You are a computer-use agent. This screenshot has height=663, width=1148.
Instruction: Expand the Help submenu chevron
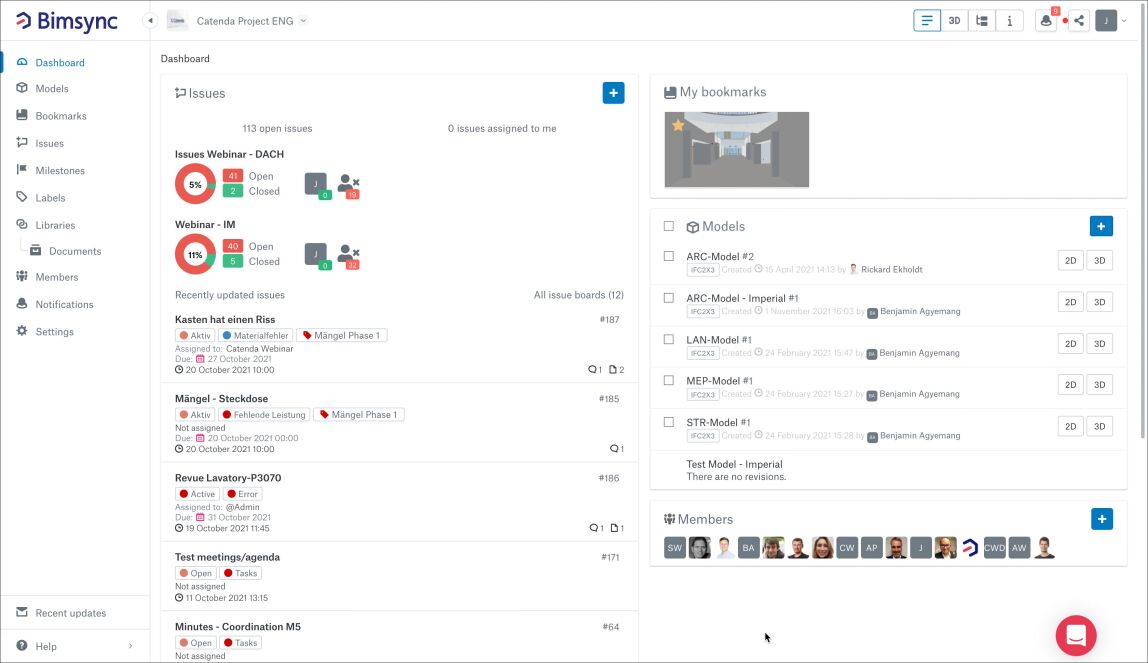pos(130,645)
